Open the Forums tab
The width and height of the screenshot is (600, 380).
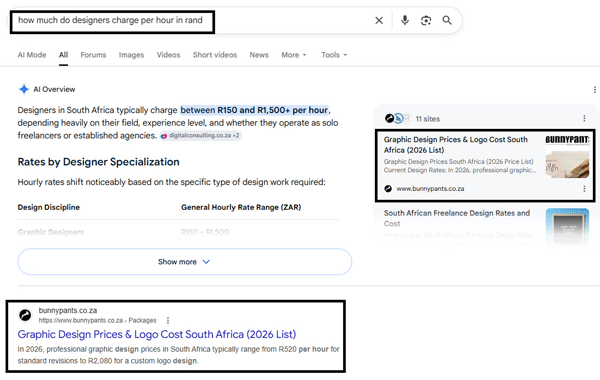[93, 55]
